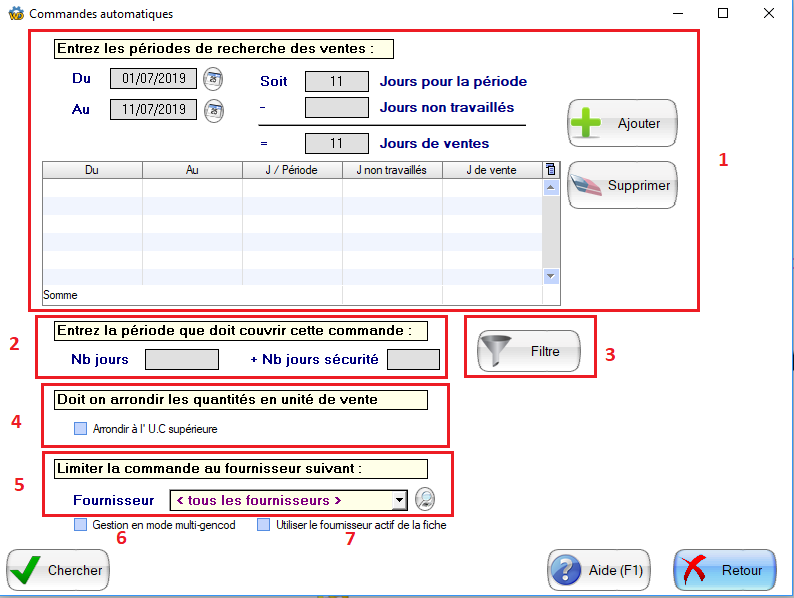The height and width of the screenshot is (598, 794).
Task: Click Chercher to start the search
Action: (58, 570)
